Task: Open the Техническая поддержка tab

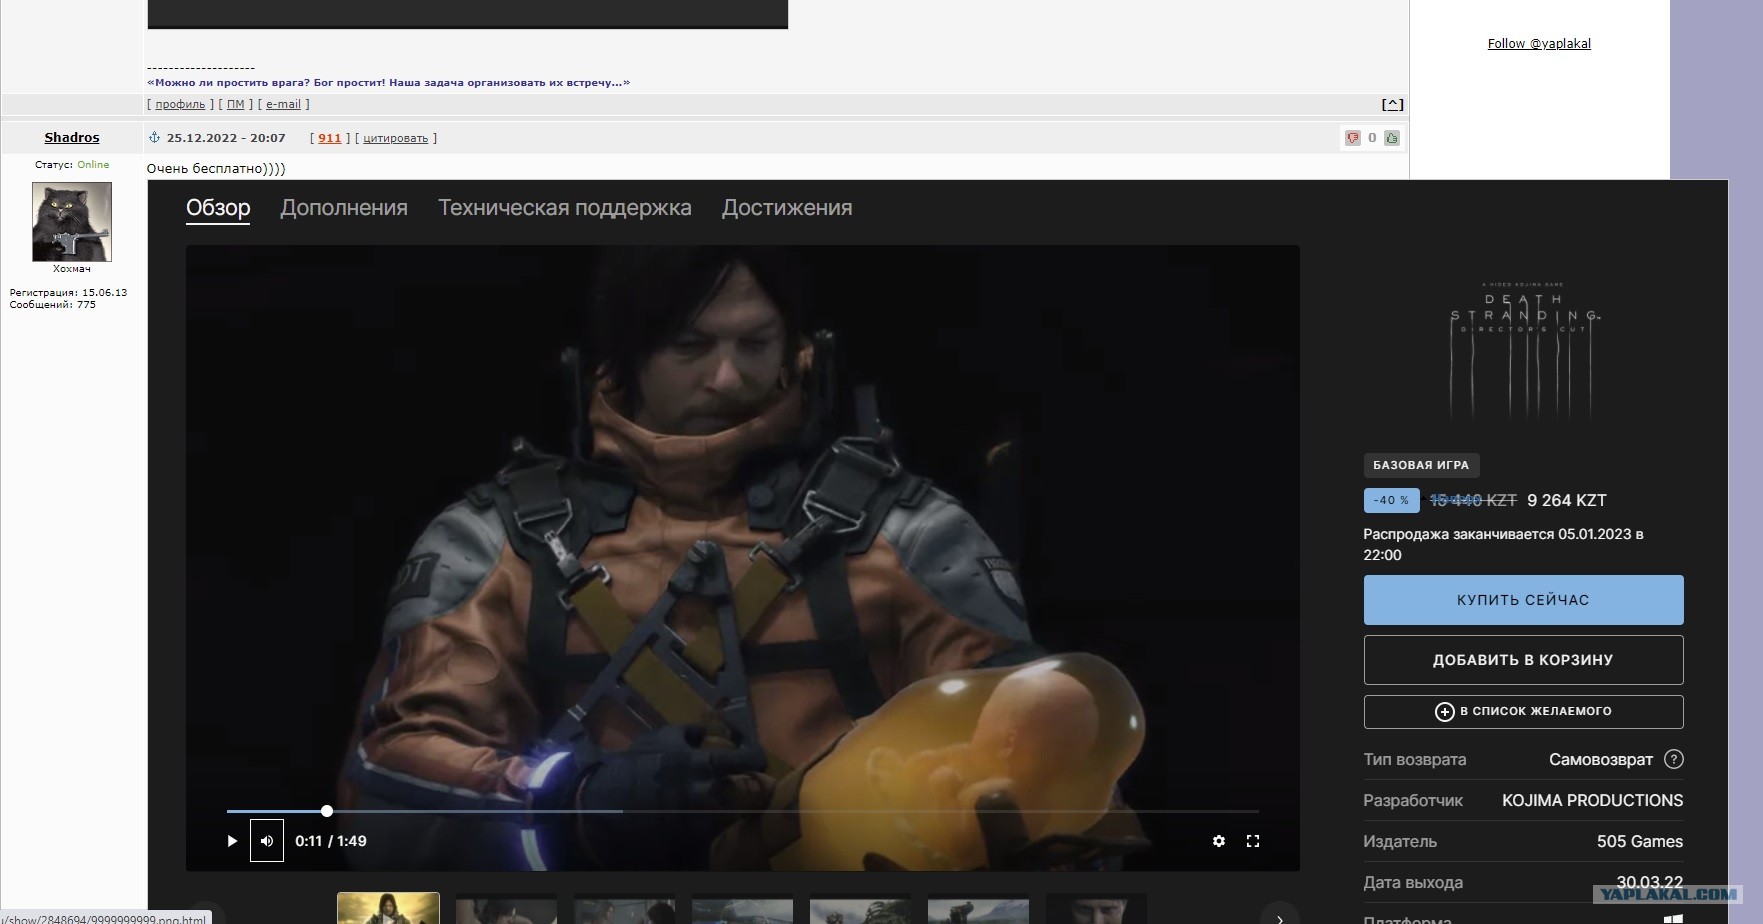Action: 565,208
